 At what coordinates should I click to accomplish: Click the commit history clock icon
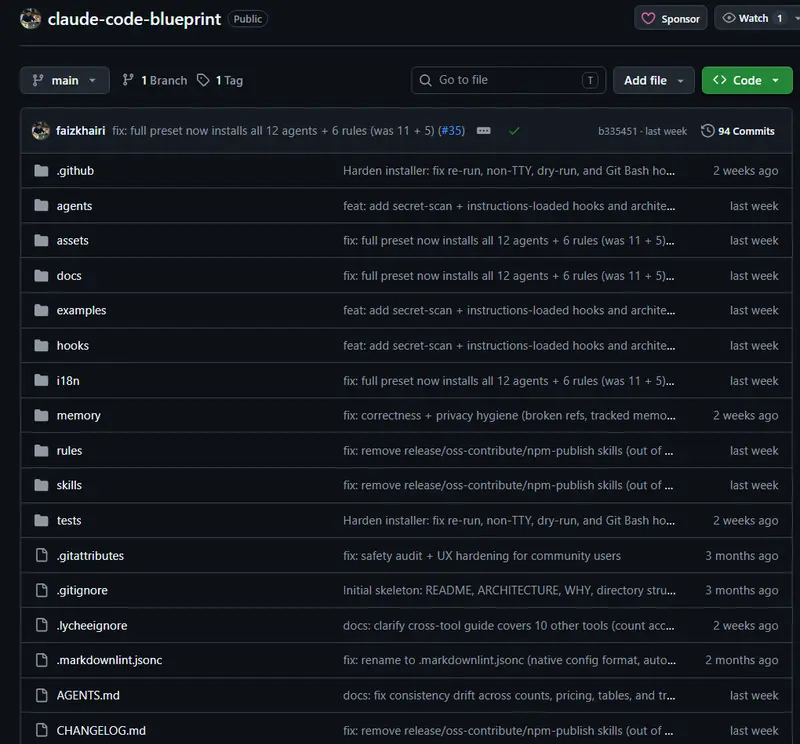[708, 131]
